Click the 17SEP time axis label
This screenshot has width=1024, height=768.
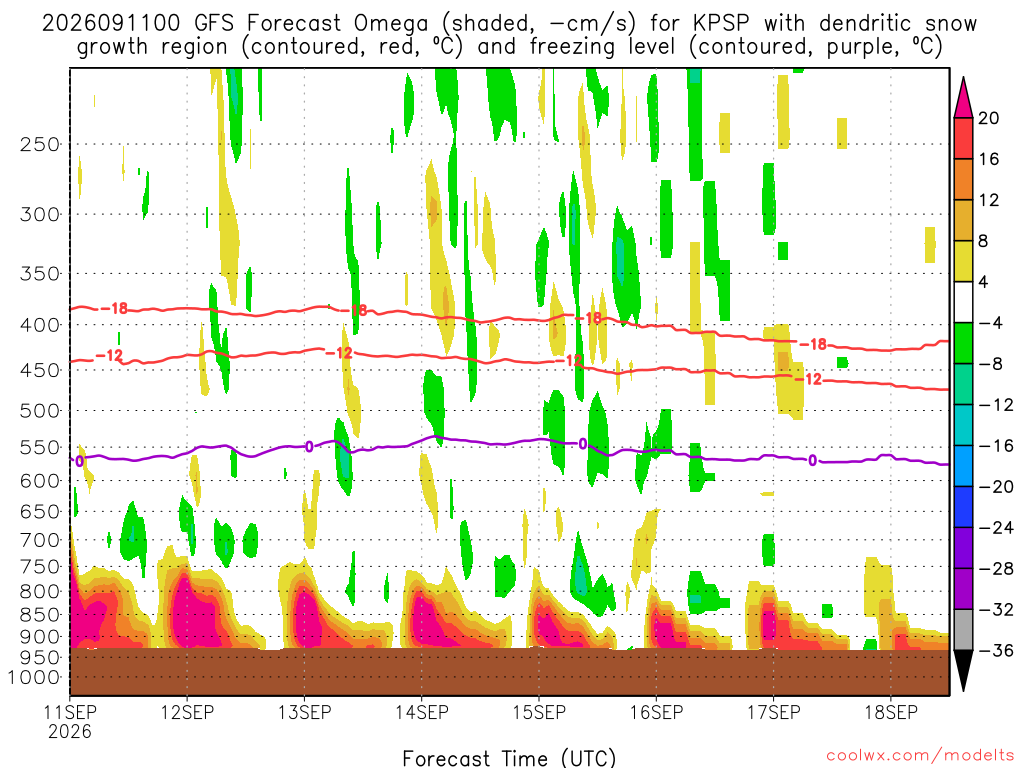click(773, 712)
